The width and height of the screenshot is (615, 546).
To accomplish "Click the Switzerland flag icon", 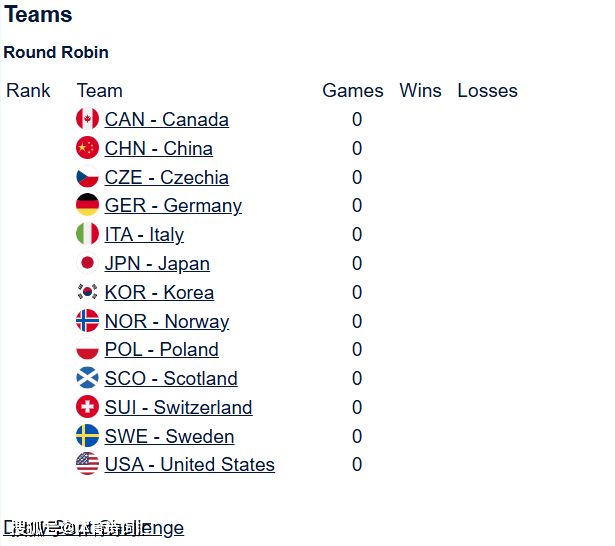I will [87, 407].
